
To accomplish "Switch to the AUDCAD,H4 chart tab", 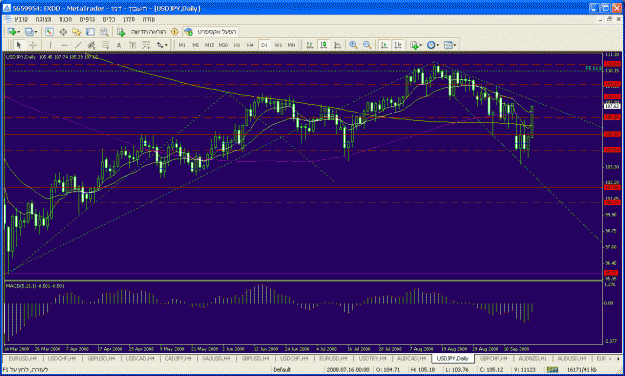I will click(x=411, y=359).
